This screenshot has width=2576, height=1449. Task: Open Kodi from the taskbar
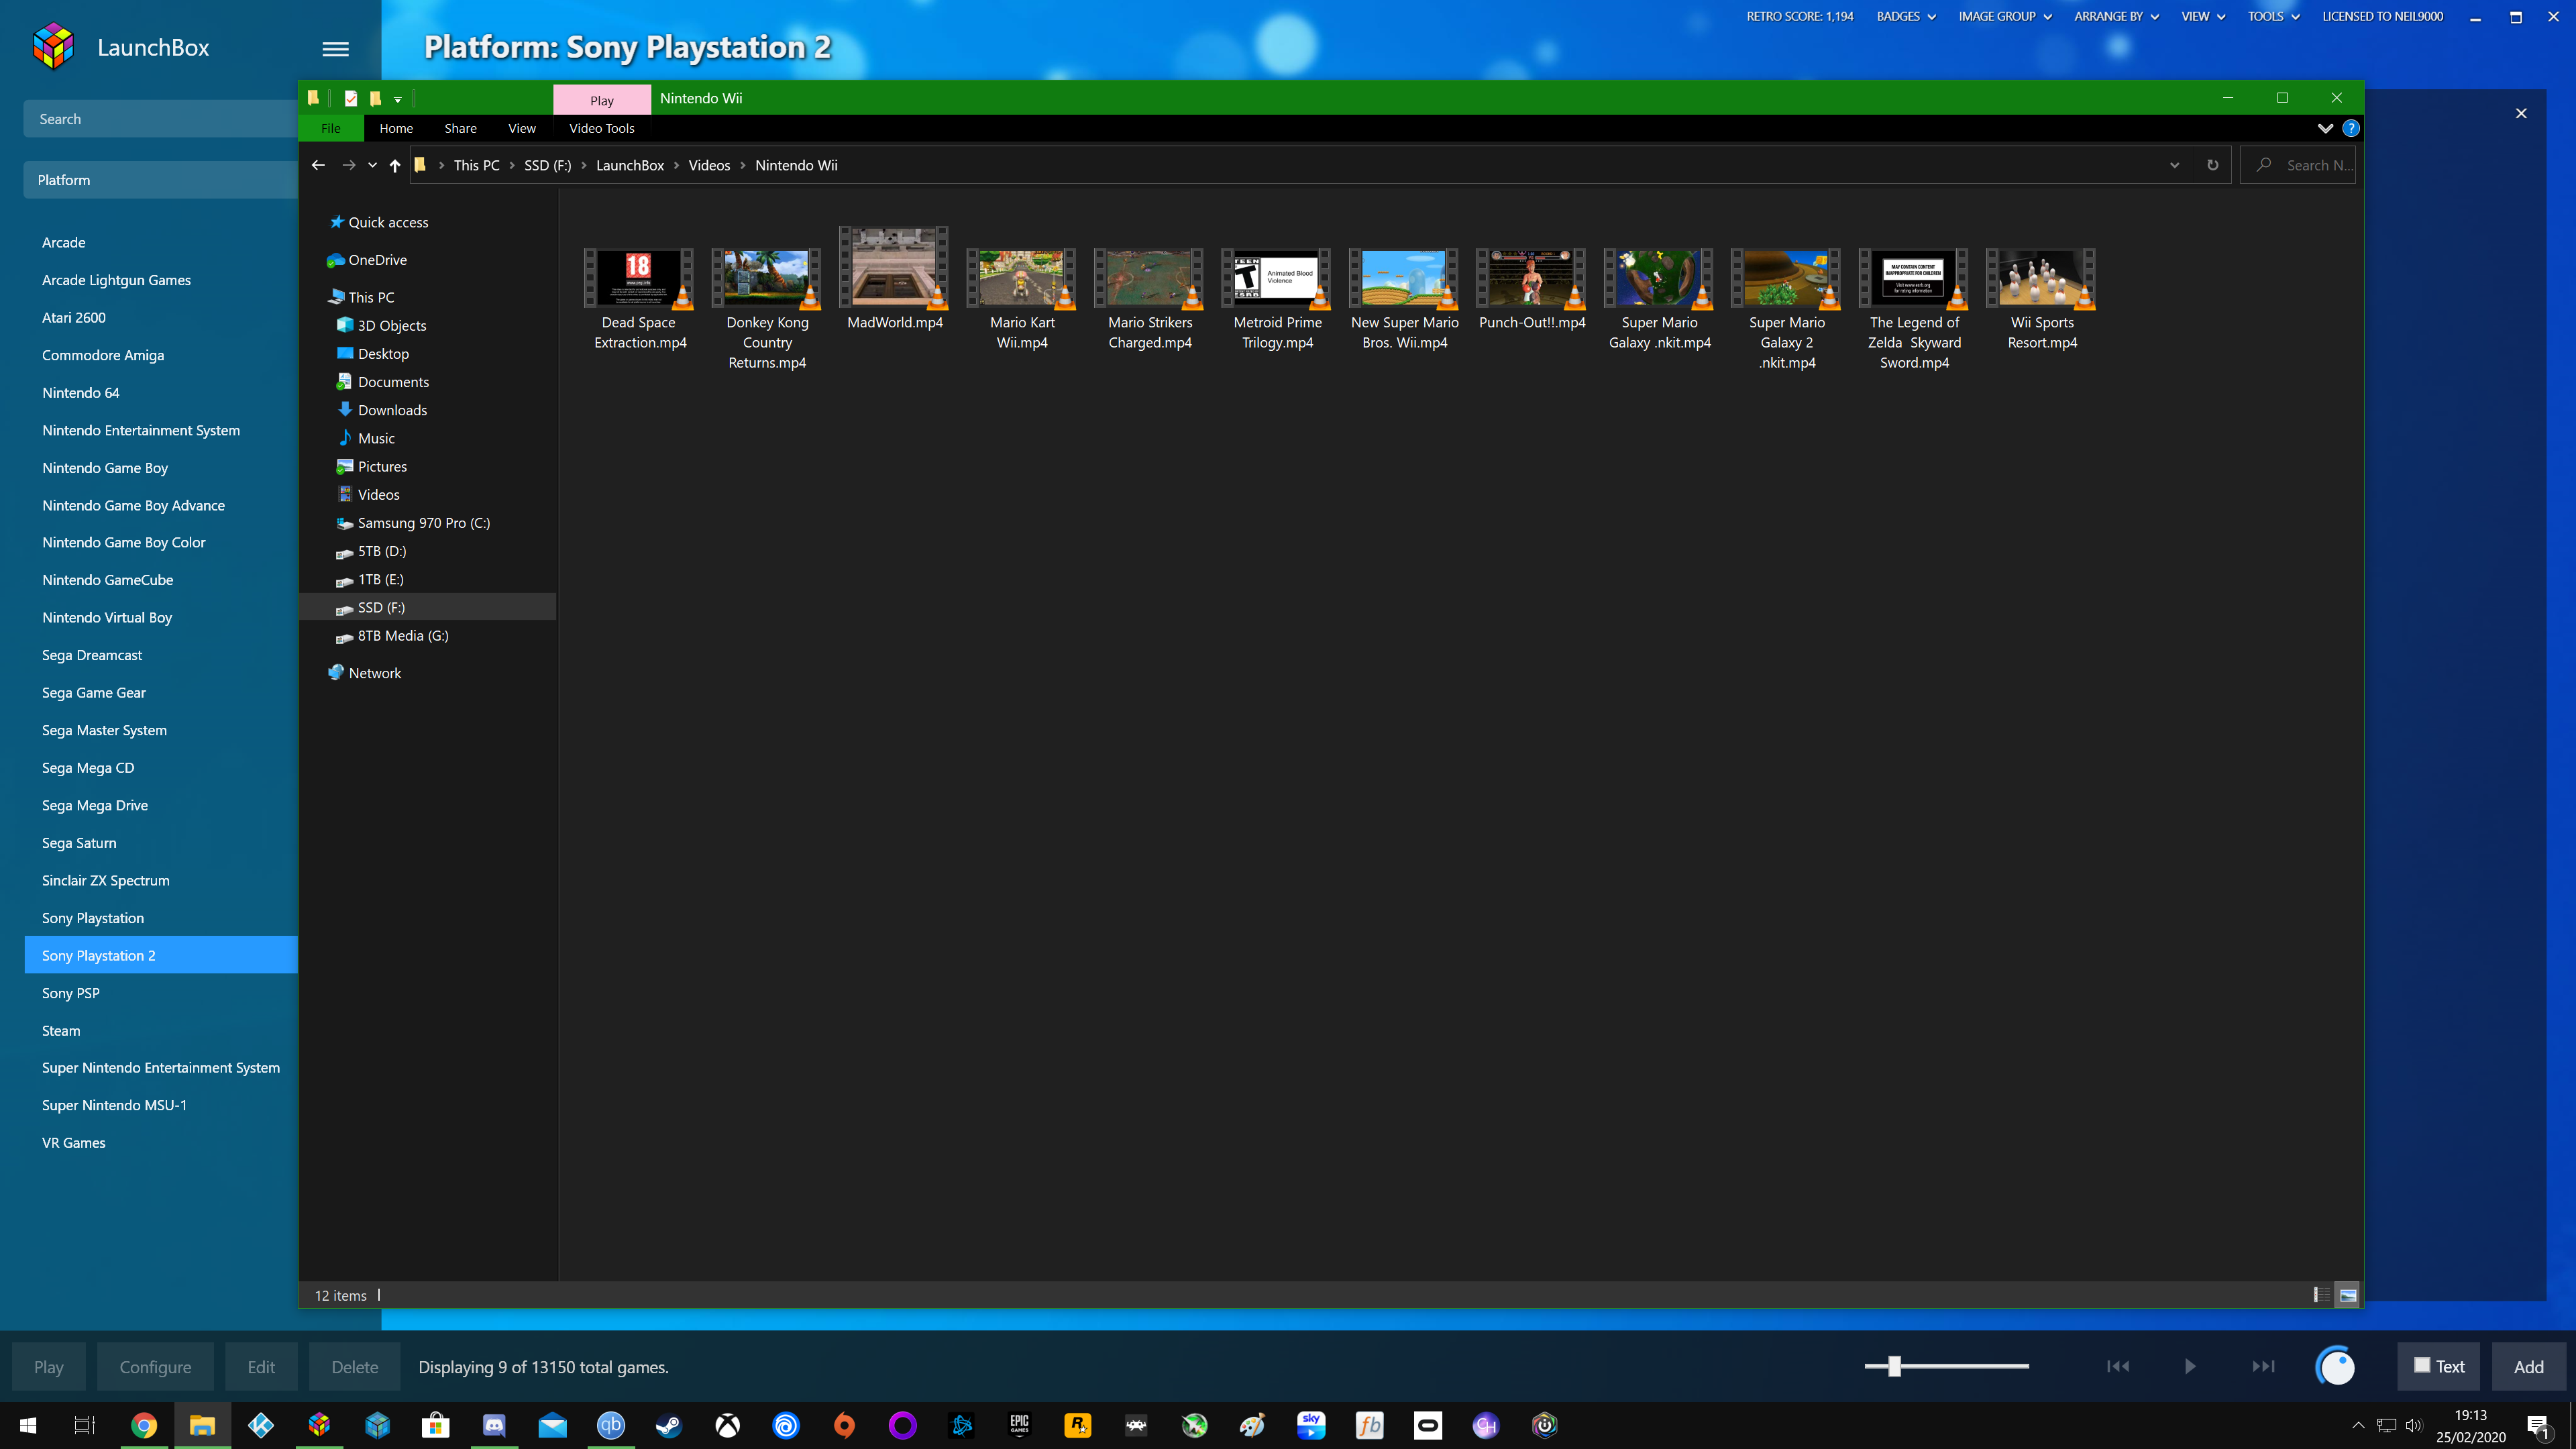[x=261, y=1425]
